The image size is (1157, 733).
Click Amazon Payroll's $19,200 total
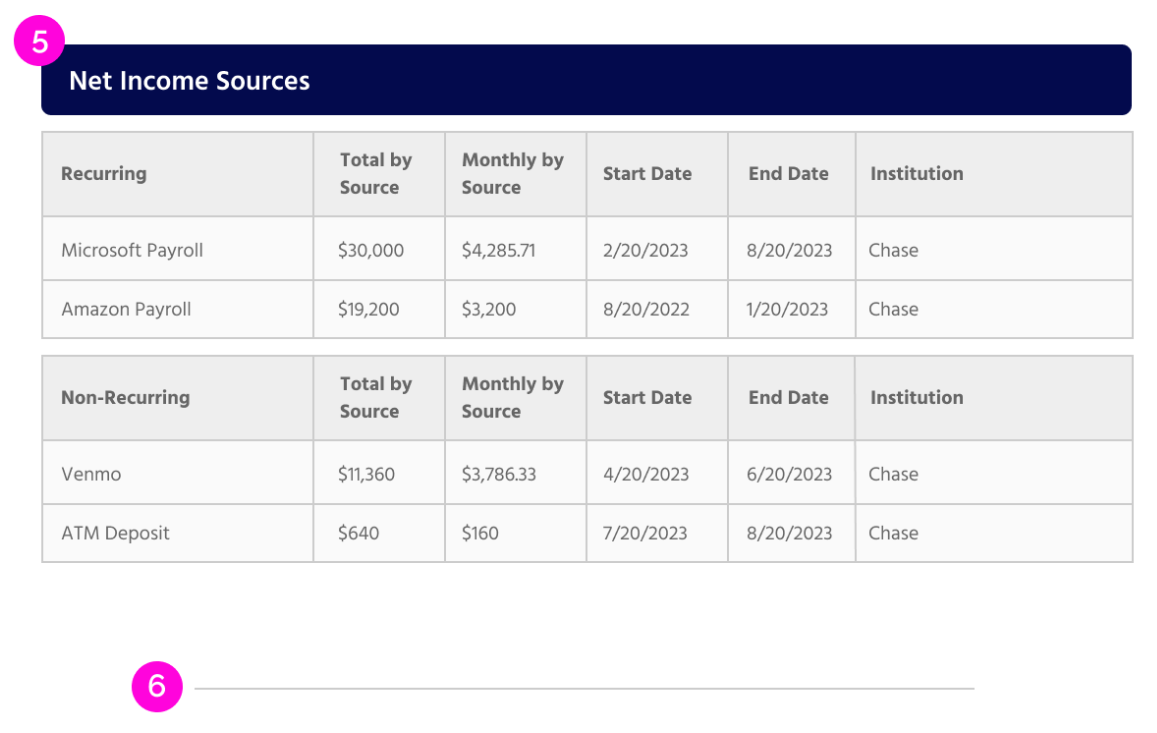(368, 309)
